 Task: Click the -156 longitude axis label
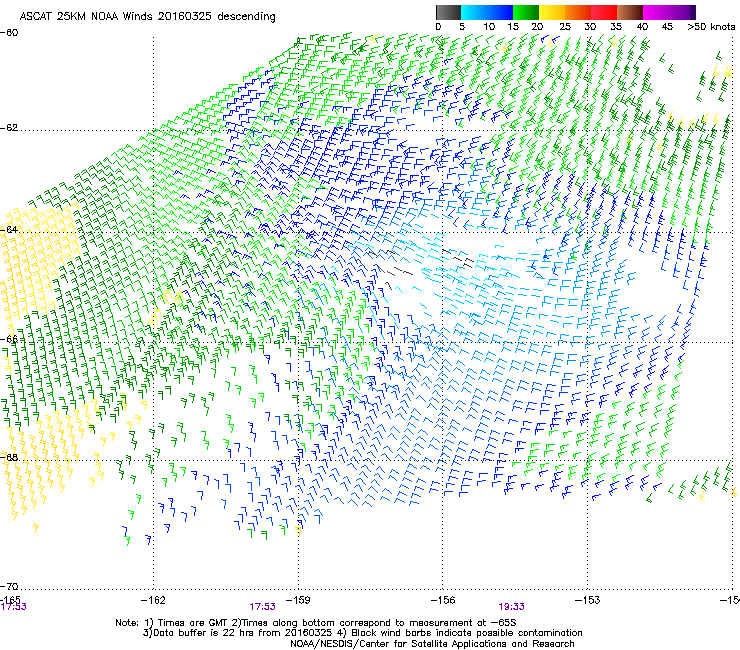(443, 600)
